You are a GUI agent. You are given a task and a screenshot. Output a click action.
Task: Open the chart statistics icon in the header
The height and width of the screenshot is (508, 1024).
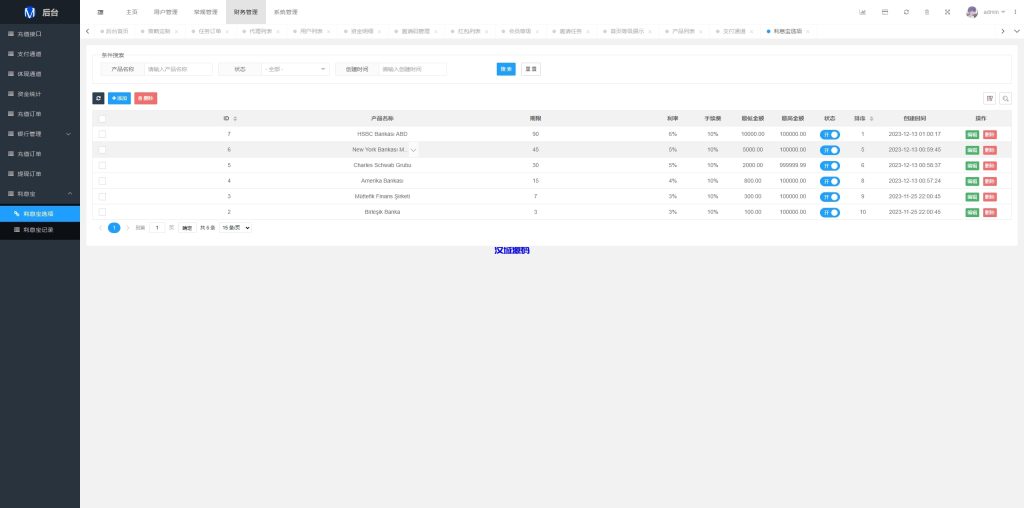point(862,12)
